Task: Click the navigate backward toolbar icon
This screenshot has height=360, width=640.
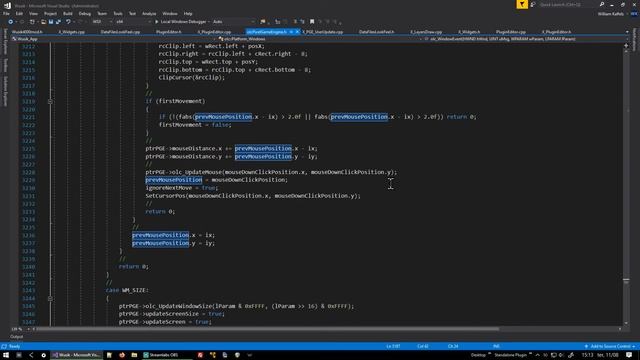Action: point(11,22)
